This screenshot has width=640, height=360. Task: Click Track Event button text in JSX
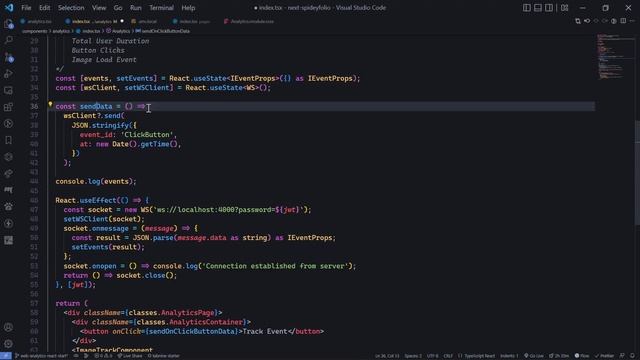[x=265, y=331]
